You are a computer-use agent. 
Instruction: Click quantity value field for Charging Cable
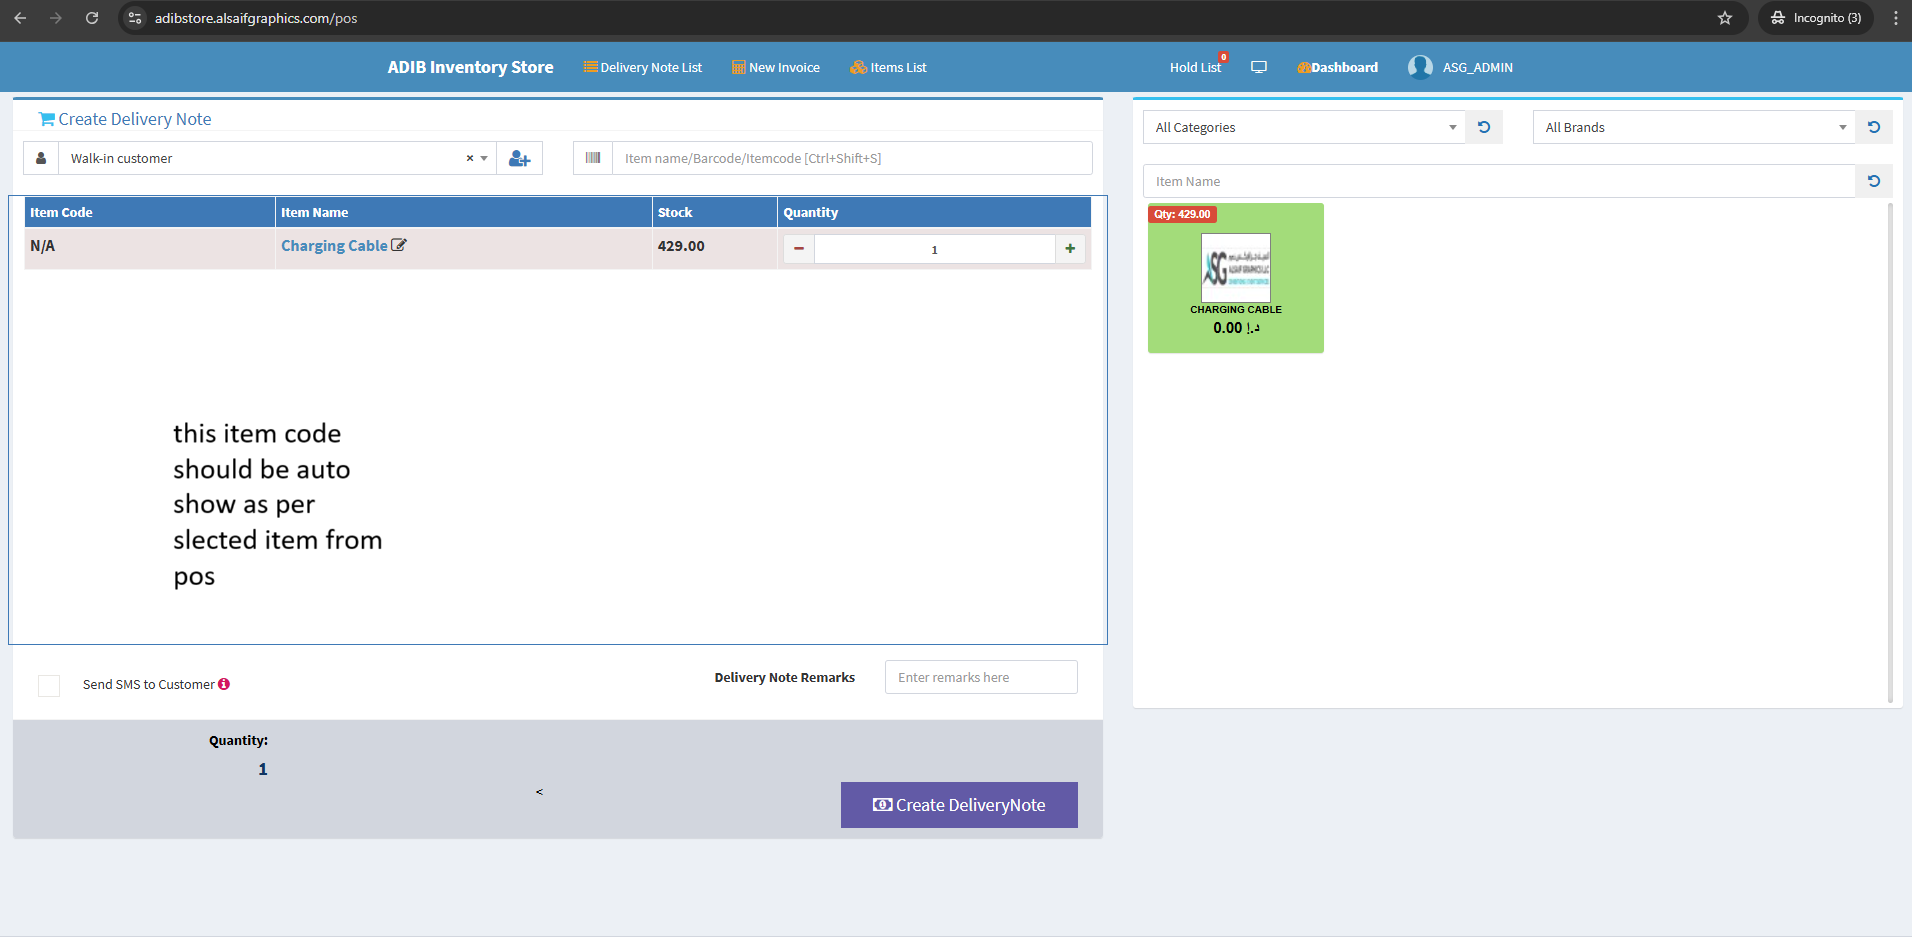pos(935,249)
